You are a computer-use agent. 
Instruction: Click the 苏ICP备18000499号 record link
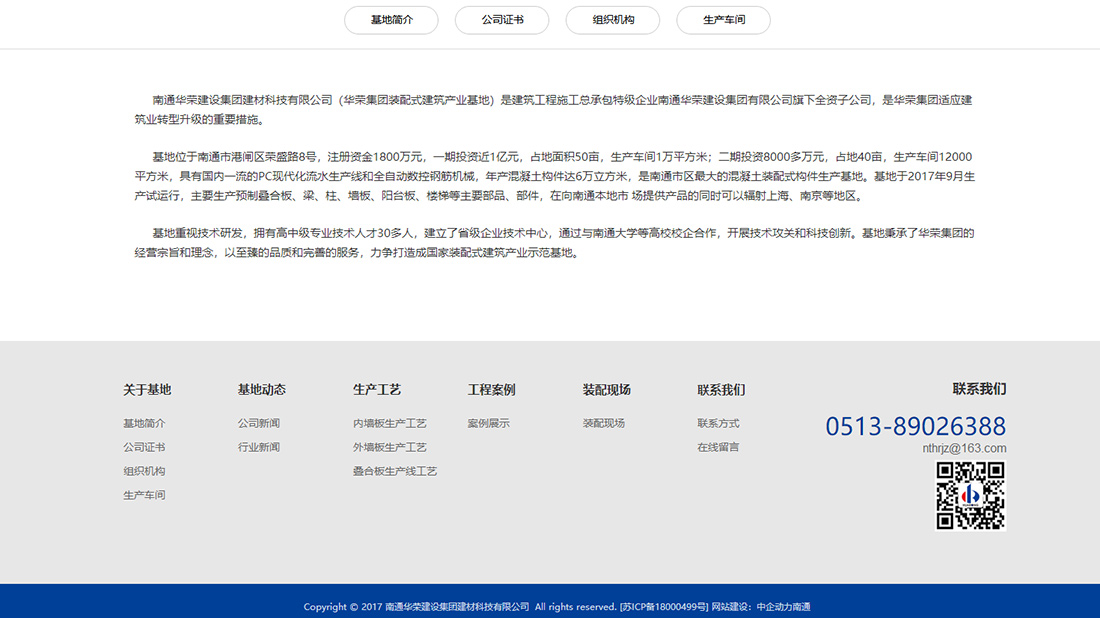pyautogui.click(x=664, y=607)
